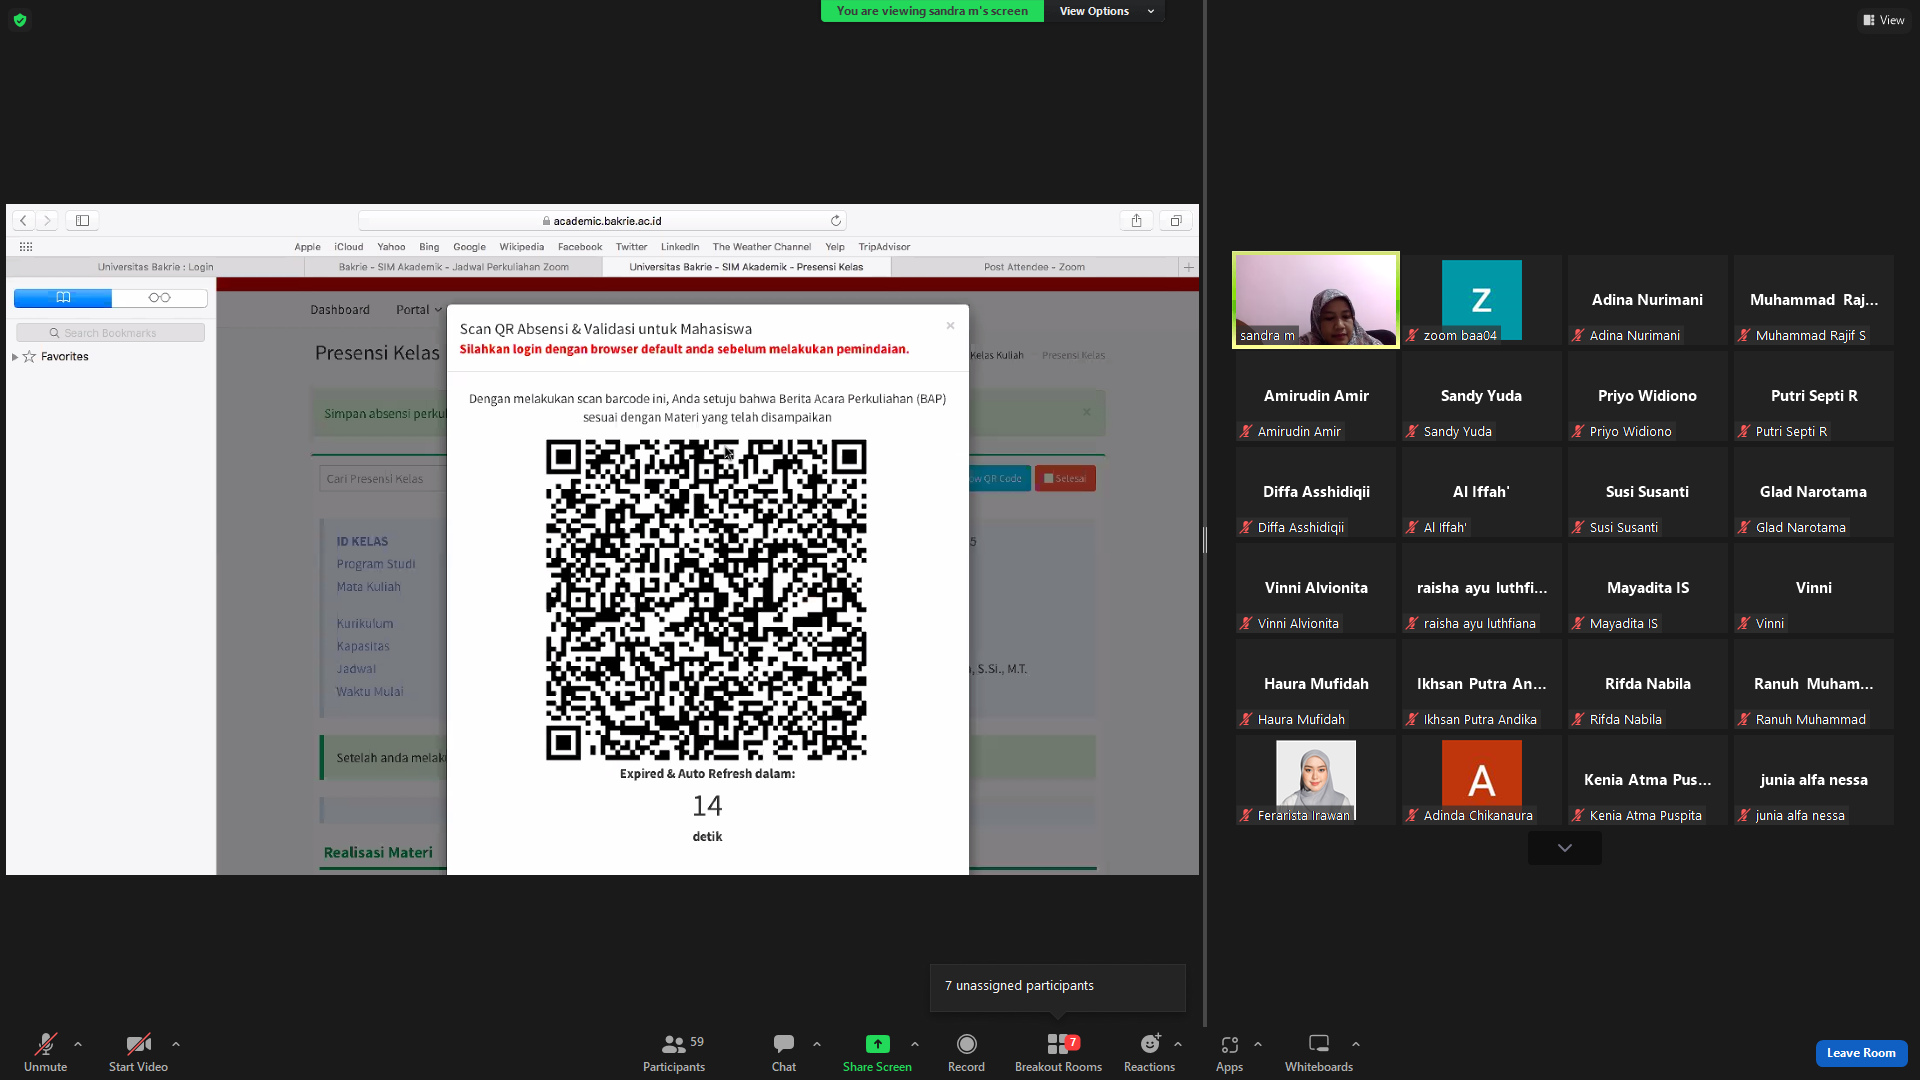The image size is (1920, 1080).
Task: Select the Bookmarks view in Safari sidebar
Action: (63, 298)
